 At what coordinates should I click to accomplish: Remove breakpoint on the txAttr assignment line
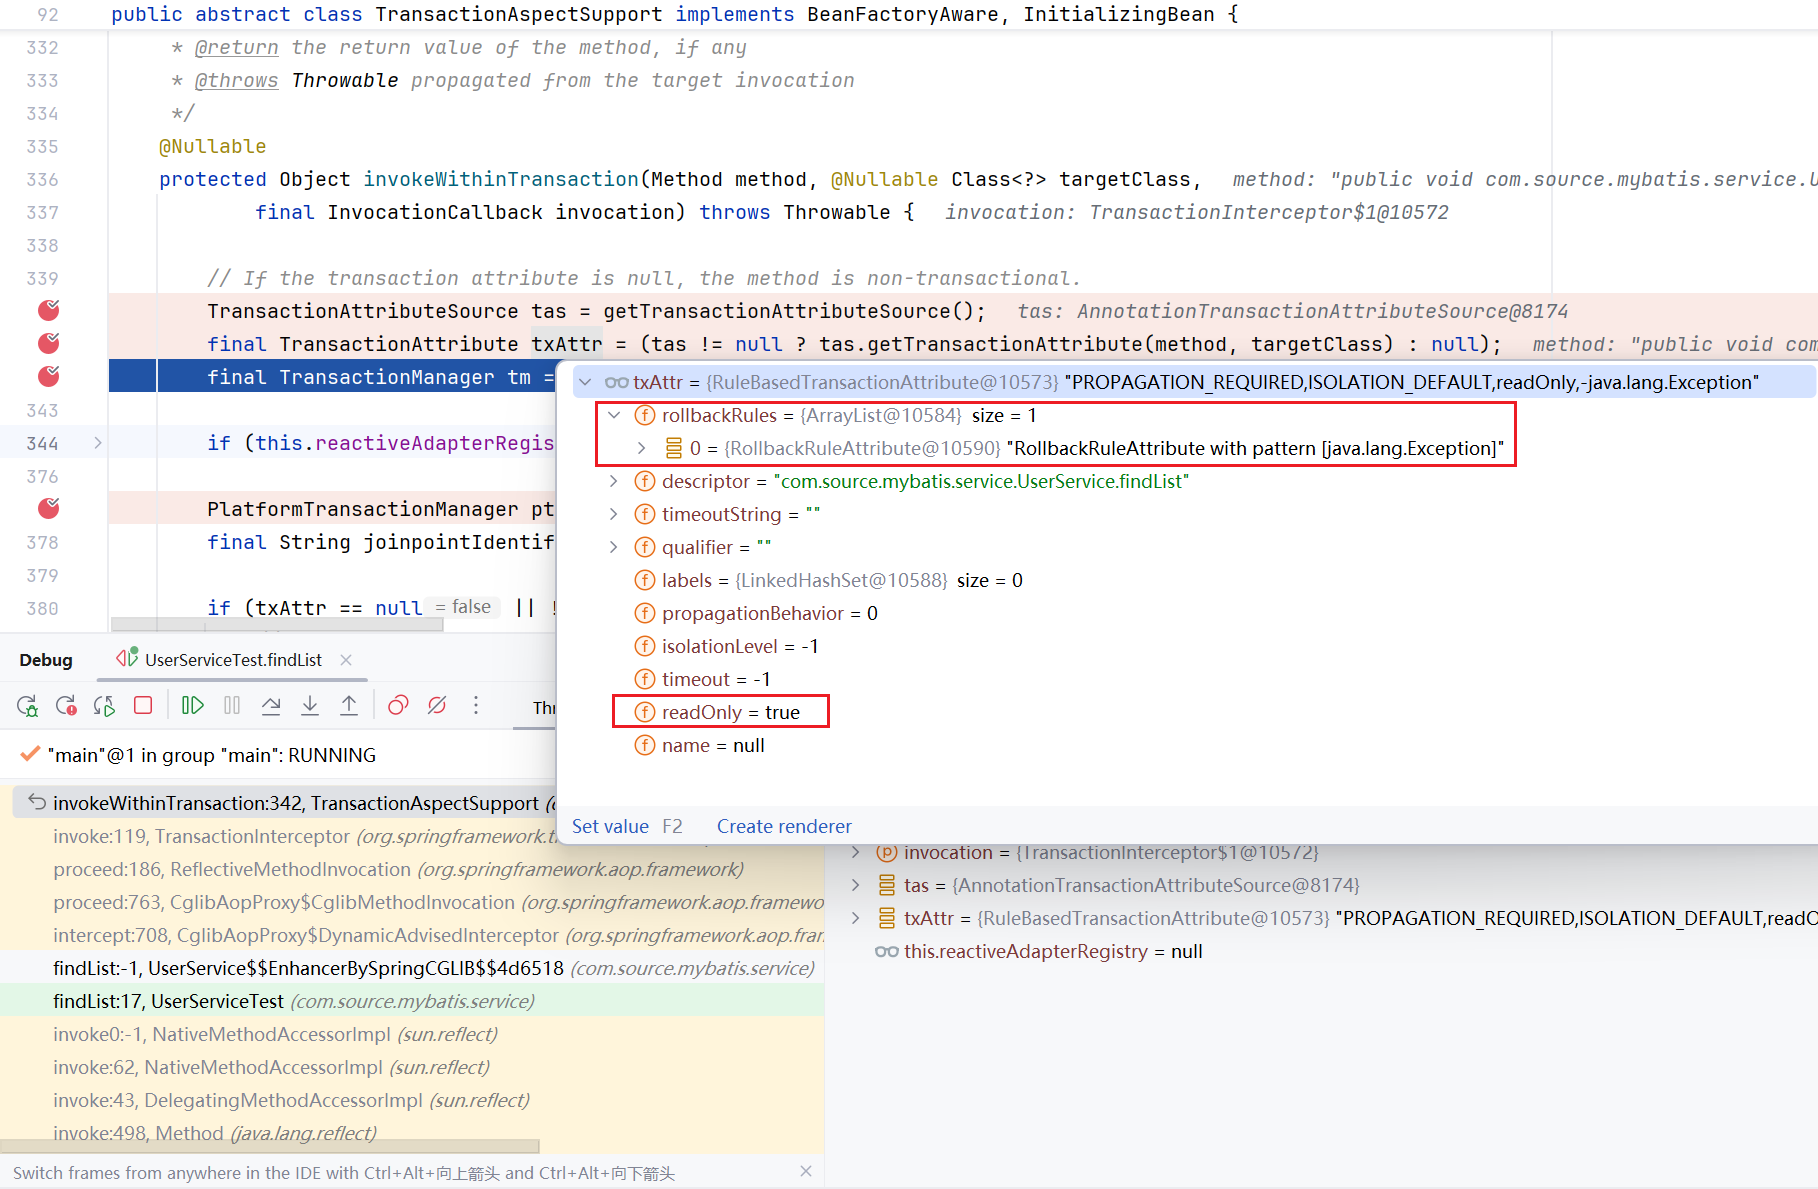pos(48,343)
